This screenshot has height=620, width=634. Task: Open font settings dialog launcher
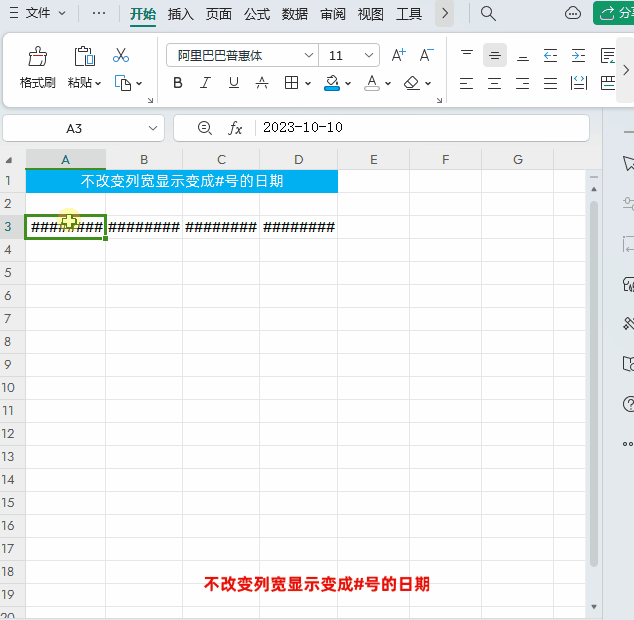pos(439,100)
